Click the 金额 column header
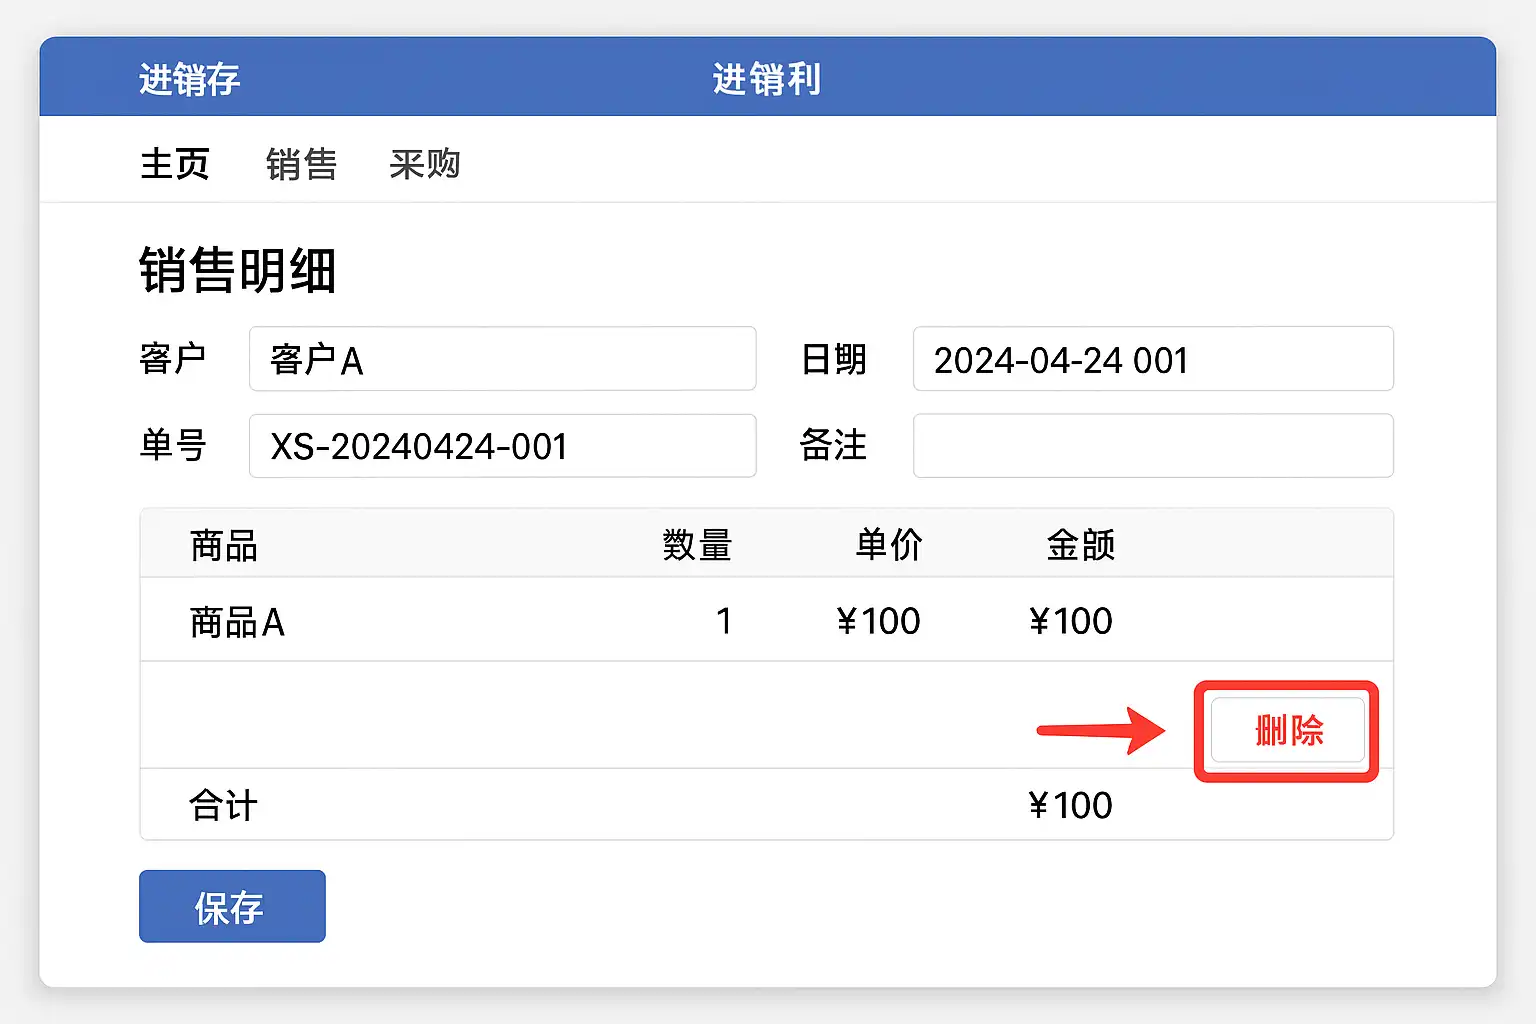 point(1080,546)
